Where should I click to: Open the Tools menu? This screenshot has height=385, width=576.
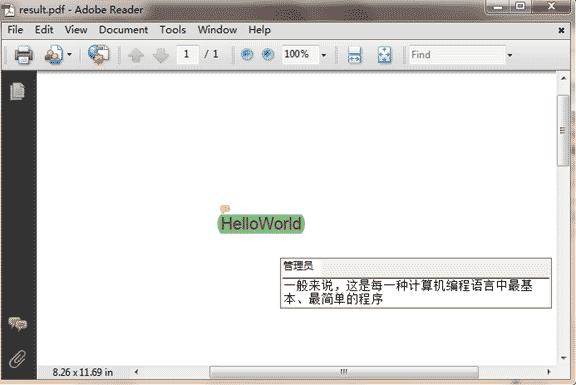[x=173, y=30]
